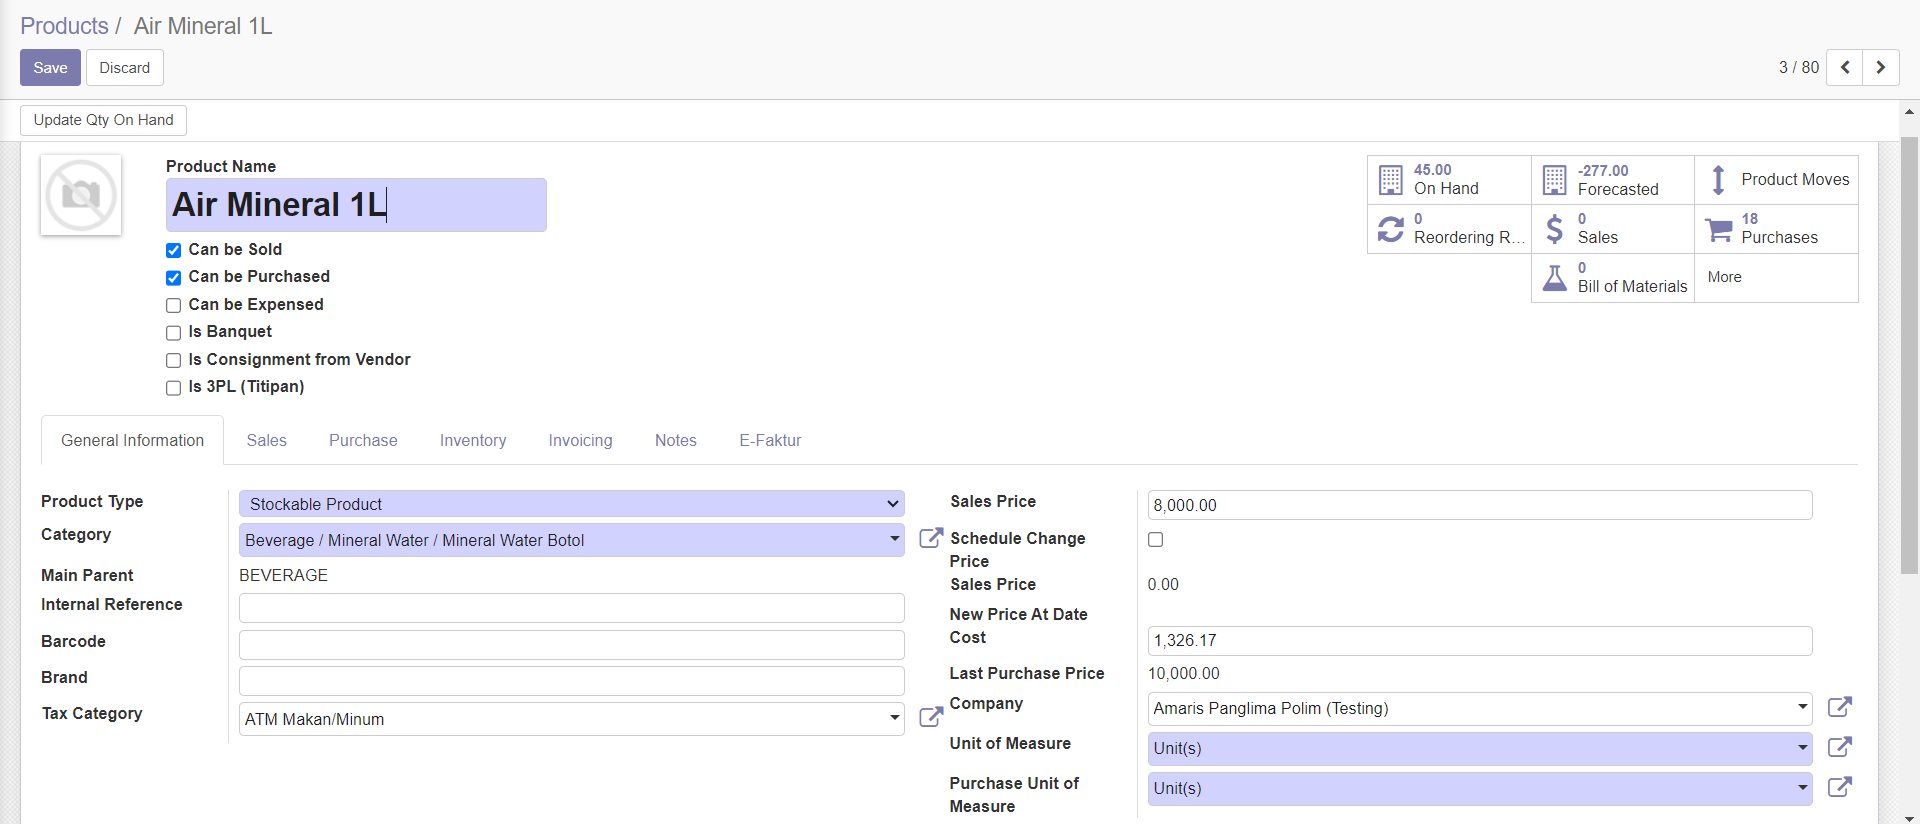
Task: Click the Save button
Action: pos(50,67)
